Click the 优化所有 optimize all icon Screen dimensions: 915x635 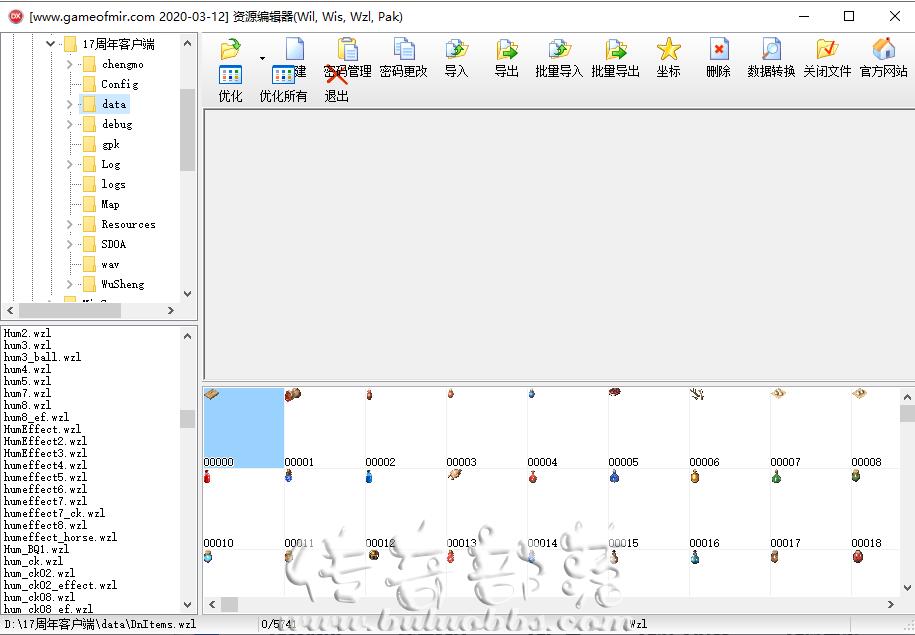tap(284, 75)
